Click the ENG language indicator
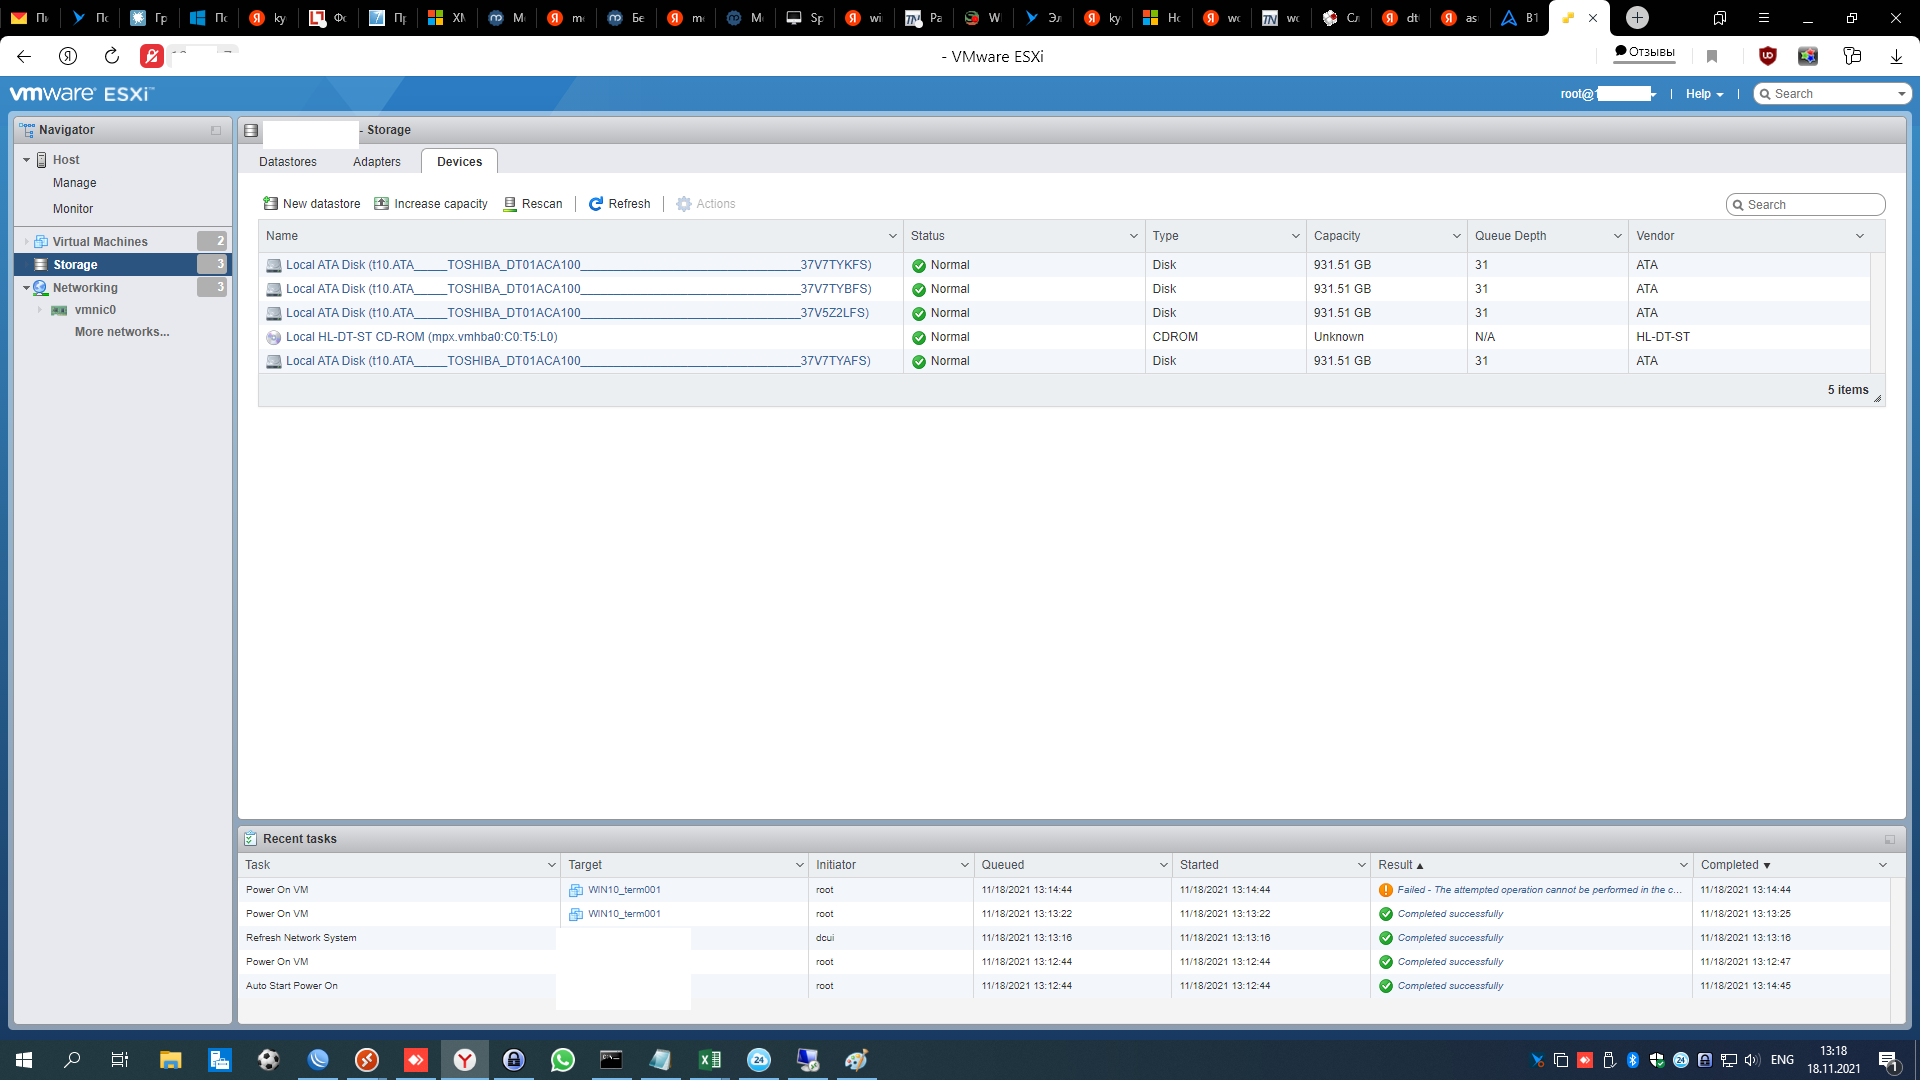 click(1782, 1060)
